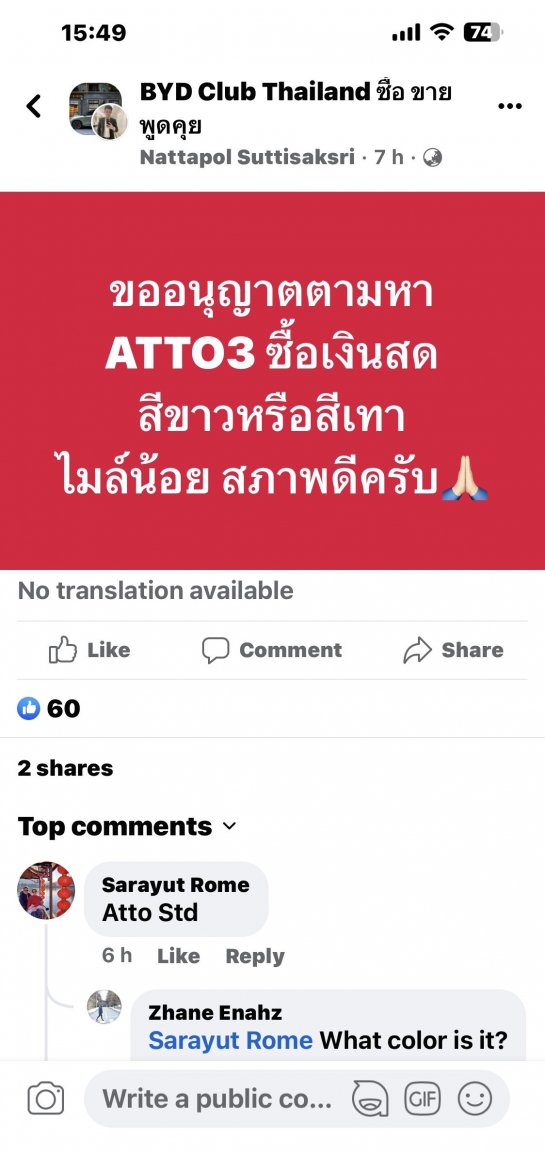Open Nattapol Suttisaksri's profile
Image resolution: width=545 pixels, height=1152 pixels.
[247, 157]
